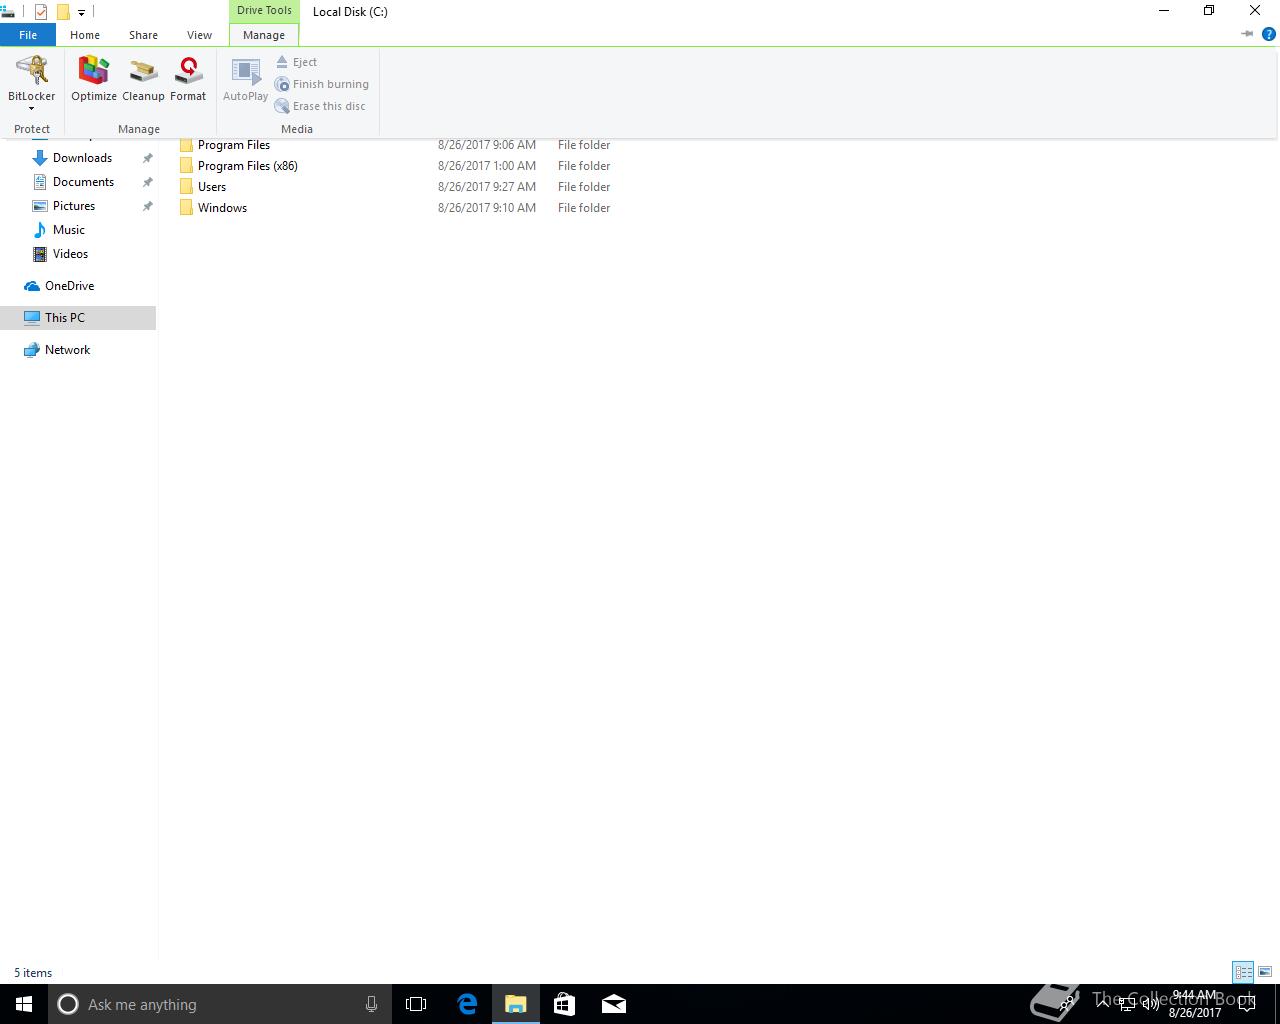This screenshot has width=1280, height=1024.
Task: Click the volume speaker tray icon
Action: [1150, 1004]
